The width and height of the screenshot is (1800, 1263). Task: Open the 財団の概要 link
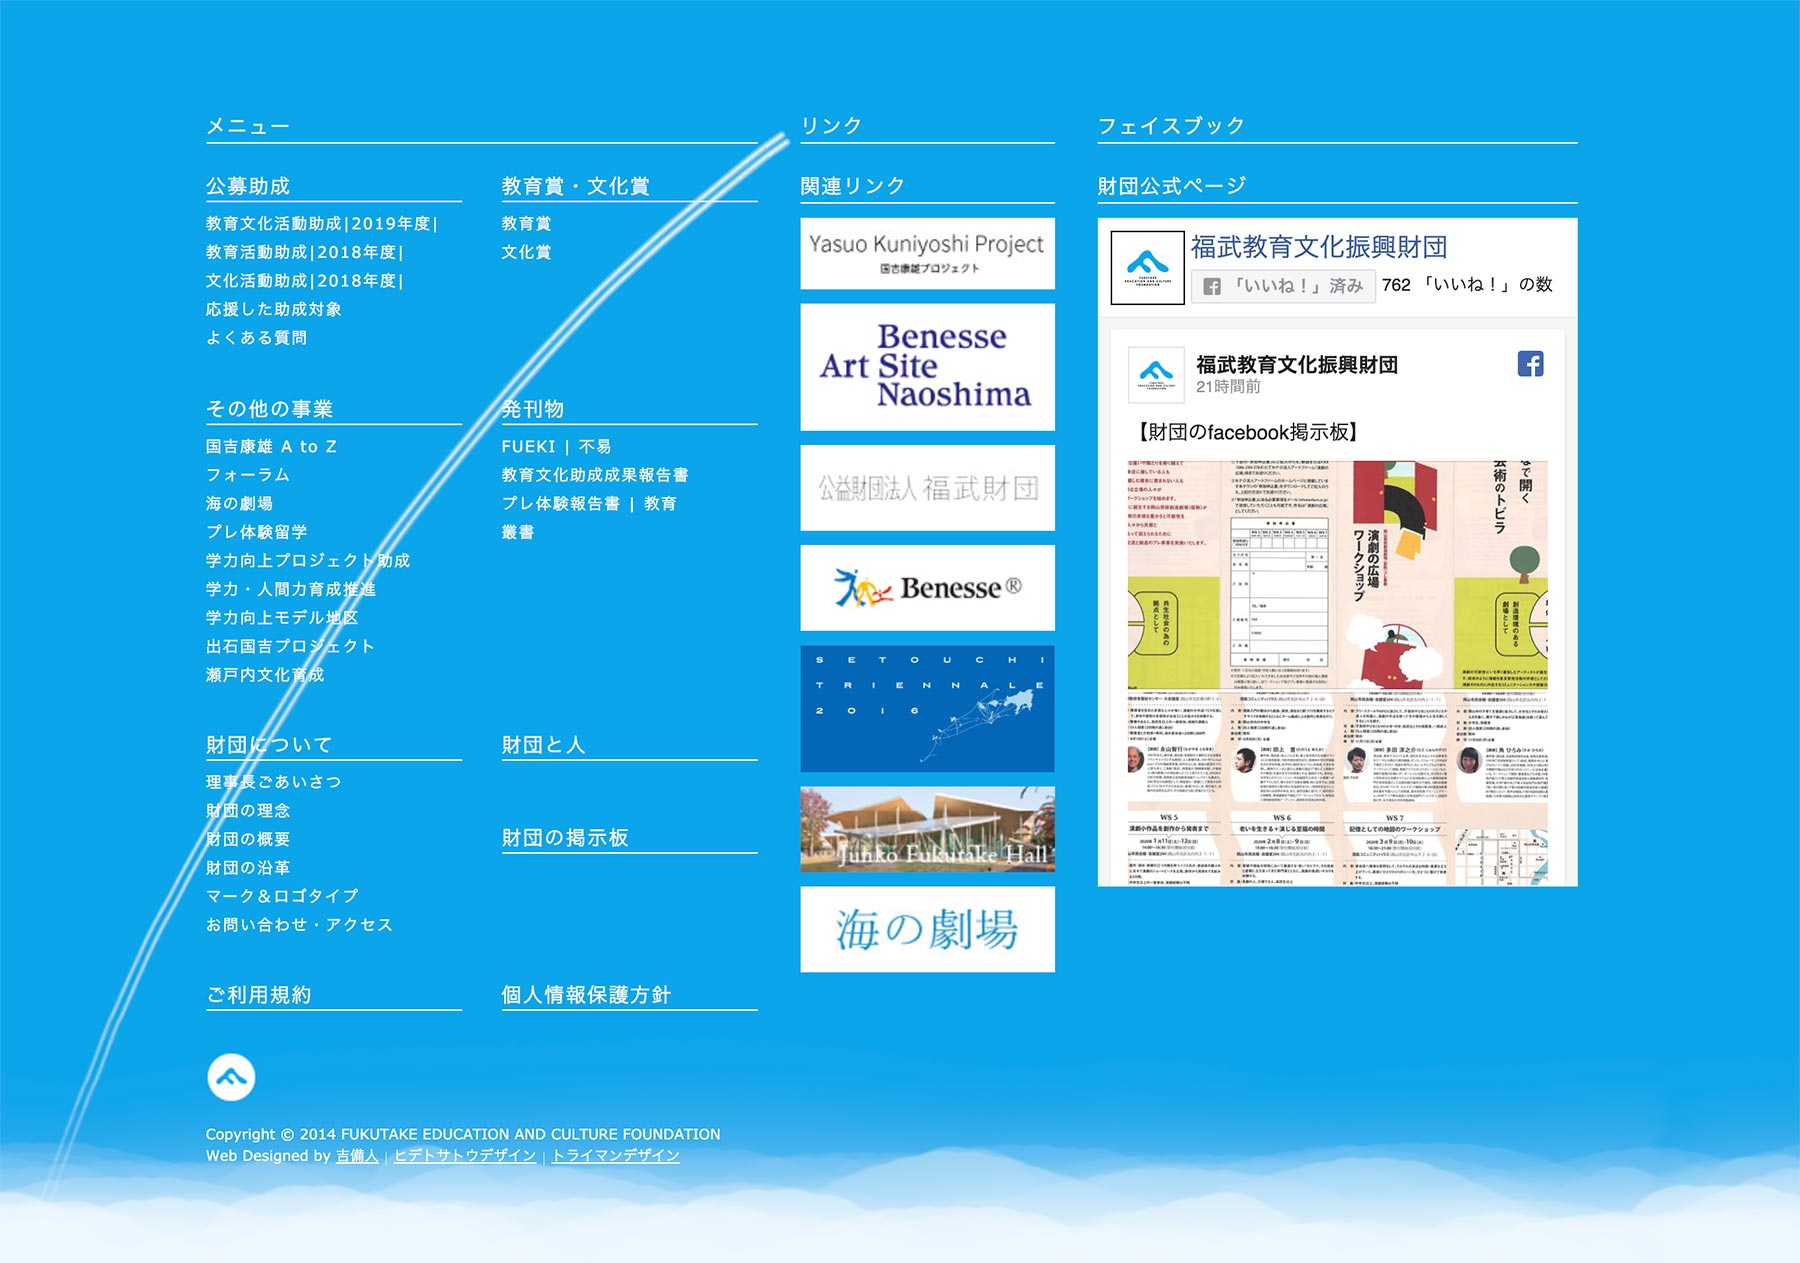point(248,840)
